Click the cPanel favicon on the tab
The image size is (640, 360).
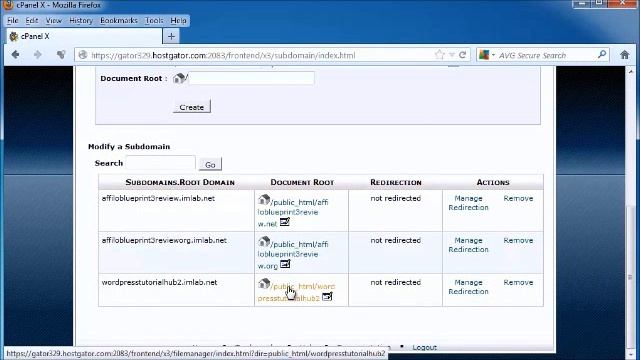[x=14, y=36]
